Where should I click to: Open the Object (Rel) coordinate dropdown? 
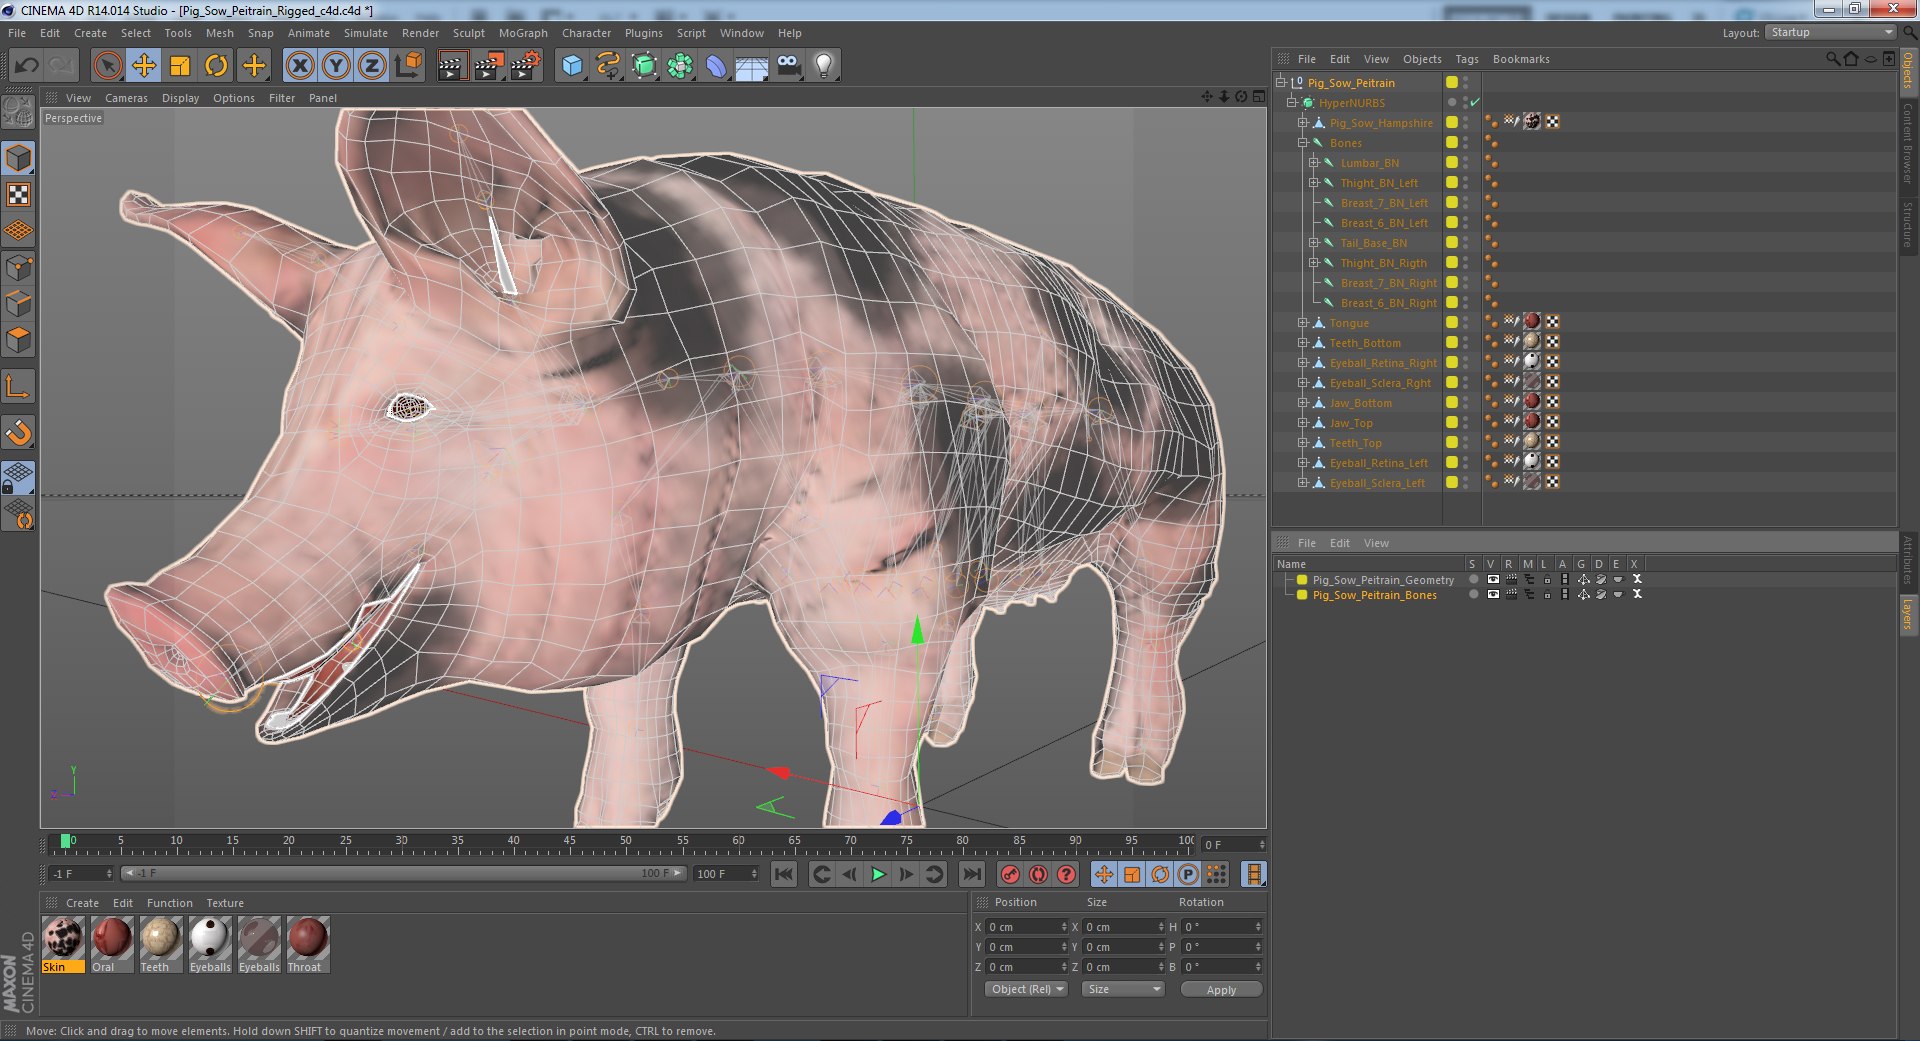[1027, 989]
